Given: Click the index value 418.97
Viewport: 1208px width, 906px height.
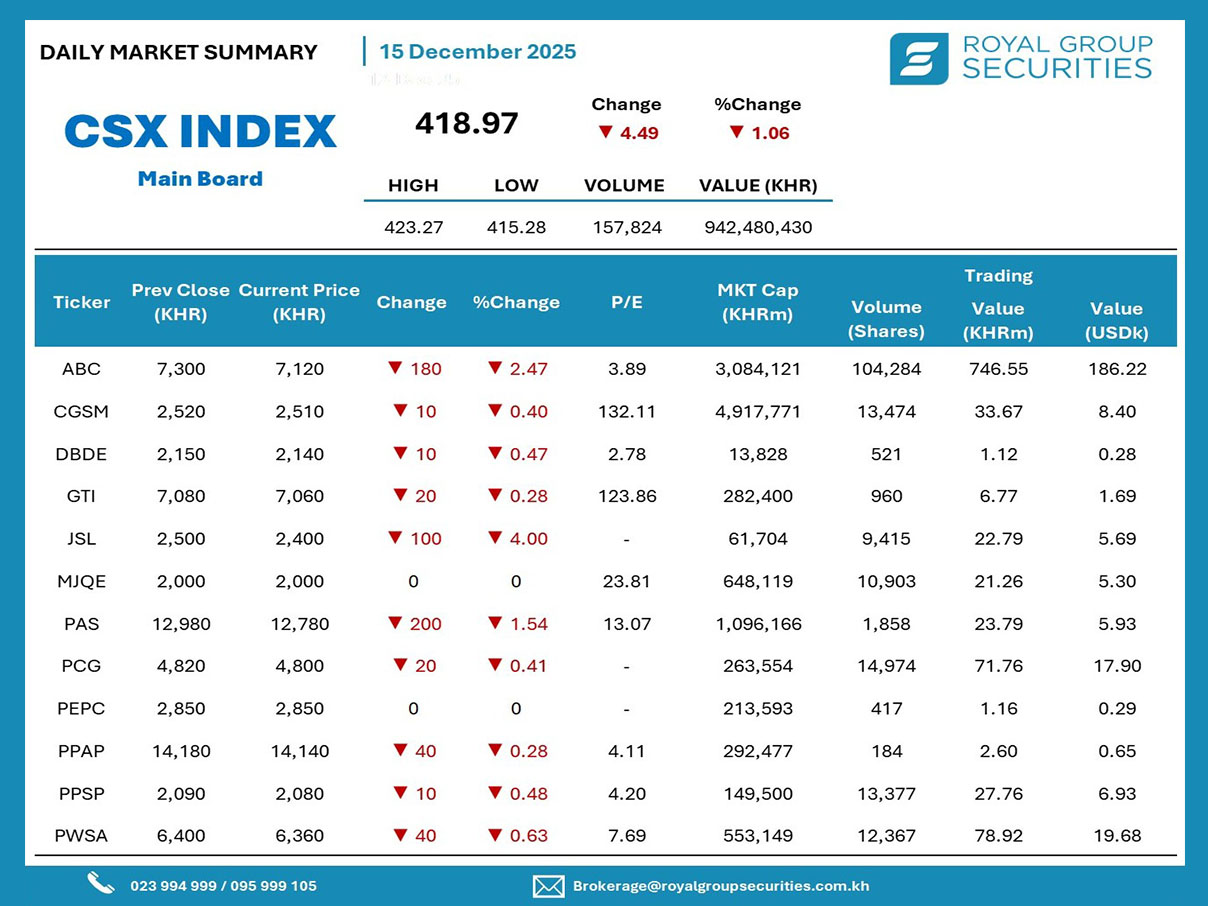Looking at the screenshot, I should click(467, 124).
